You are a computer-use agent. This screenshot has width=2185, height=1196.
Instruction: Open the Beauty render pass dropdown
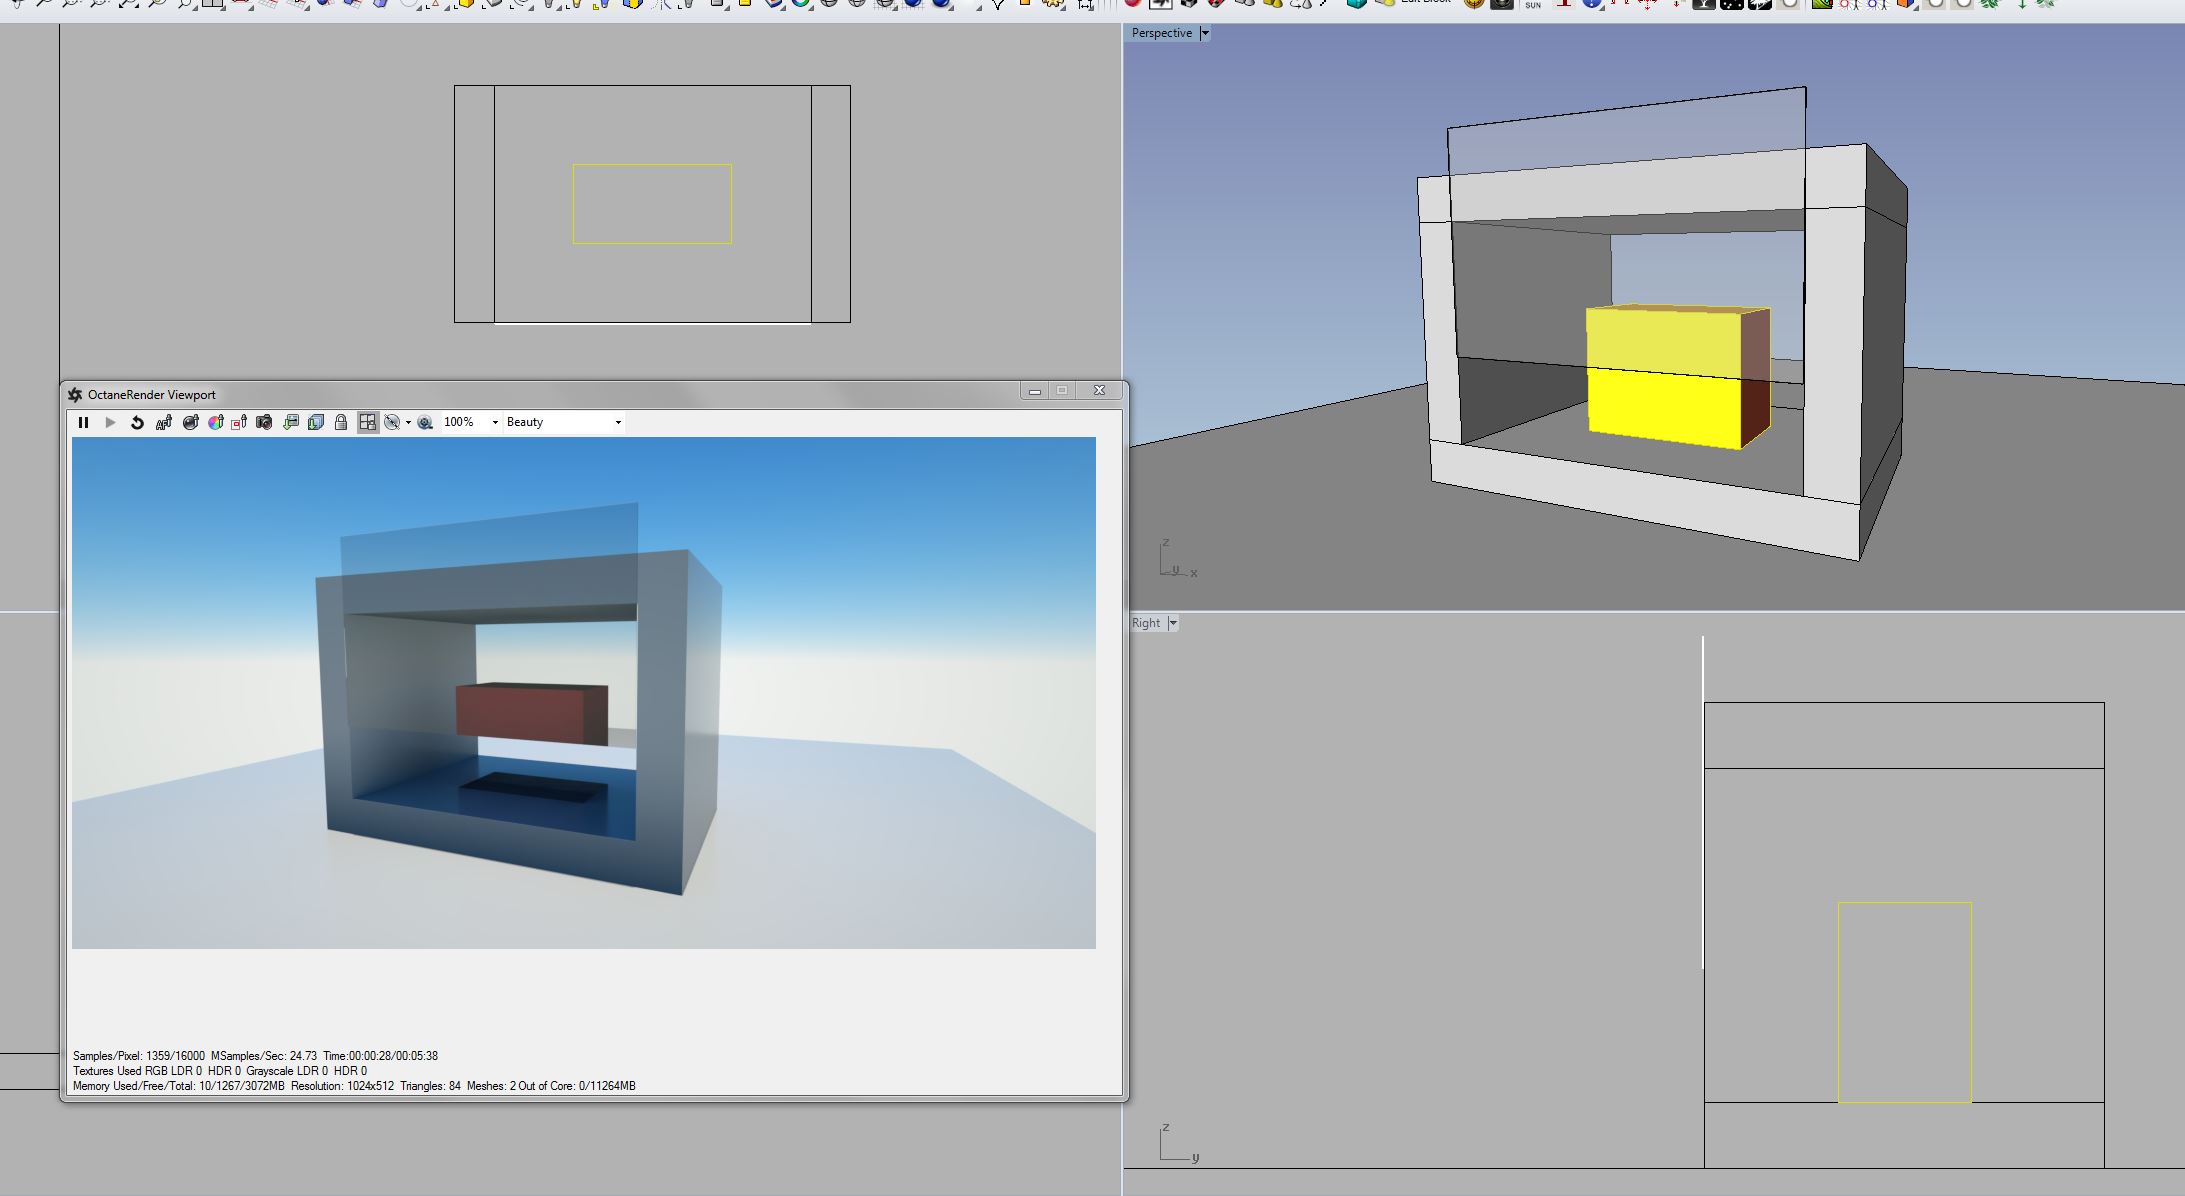pos(617,422)
